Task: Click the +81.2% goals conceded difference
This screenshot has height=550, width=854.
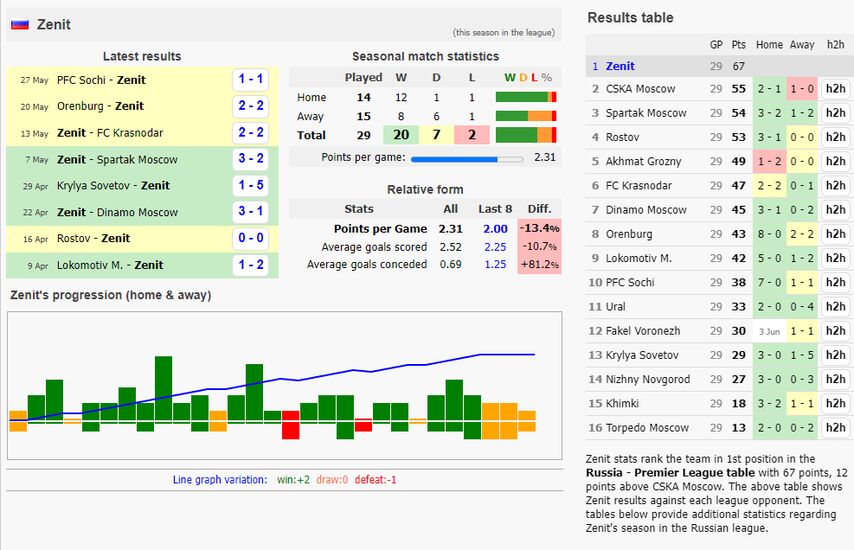Action: [539, 265]
